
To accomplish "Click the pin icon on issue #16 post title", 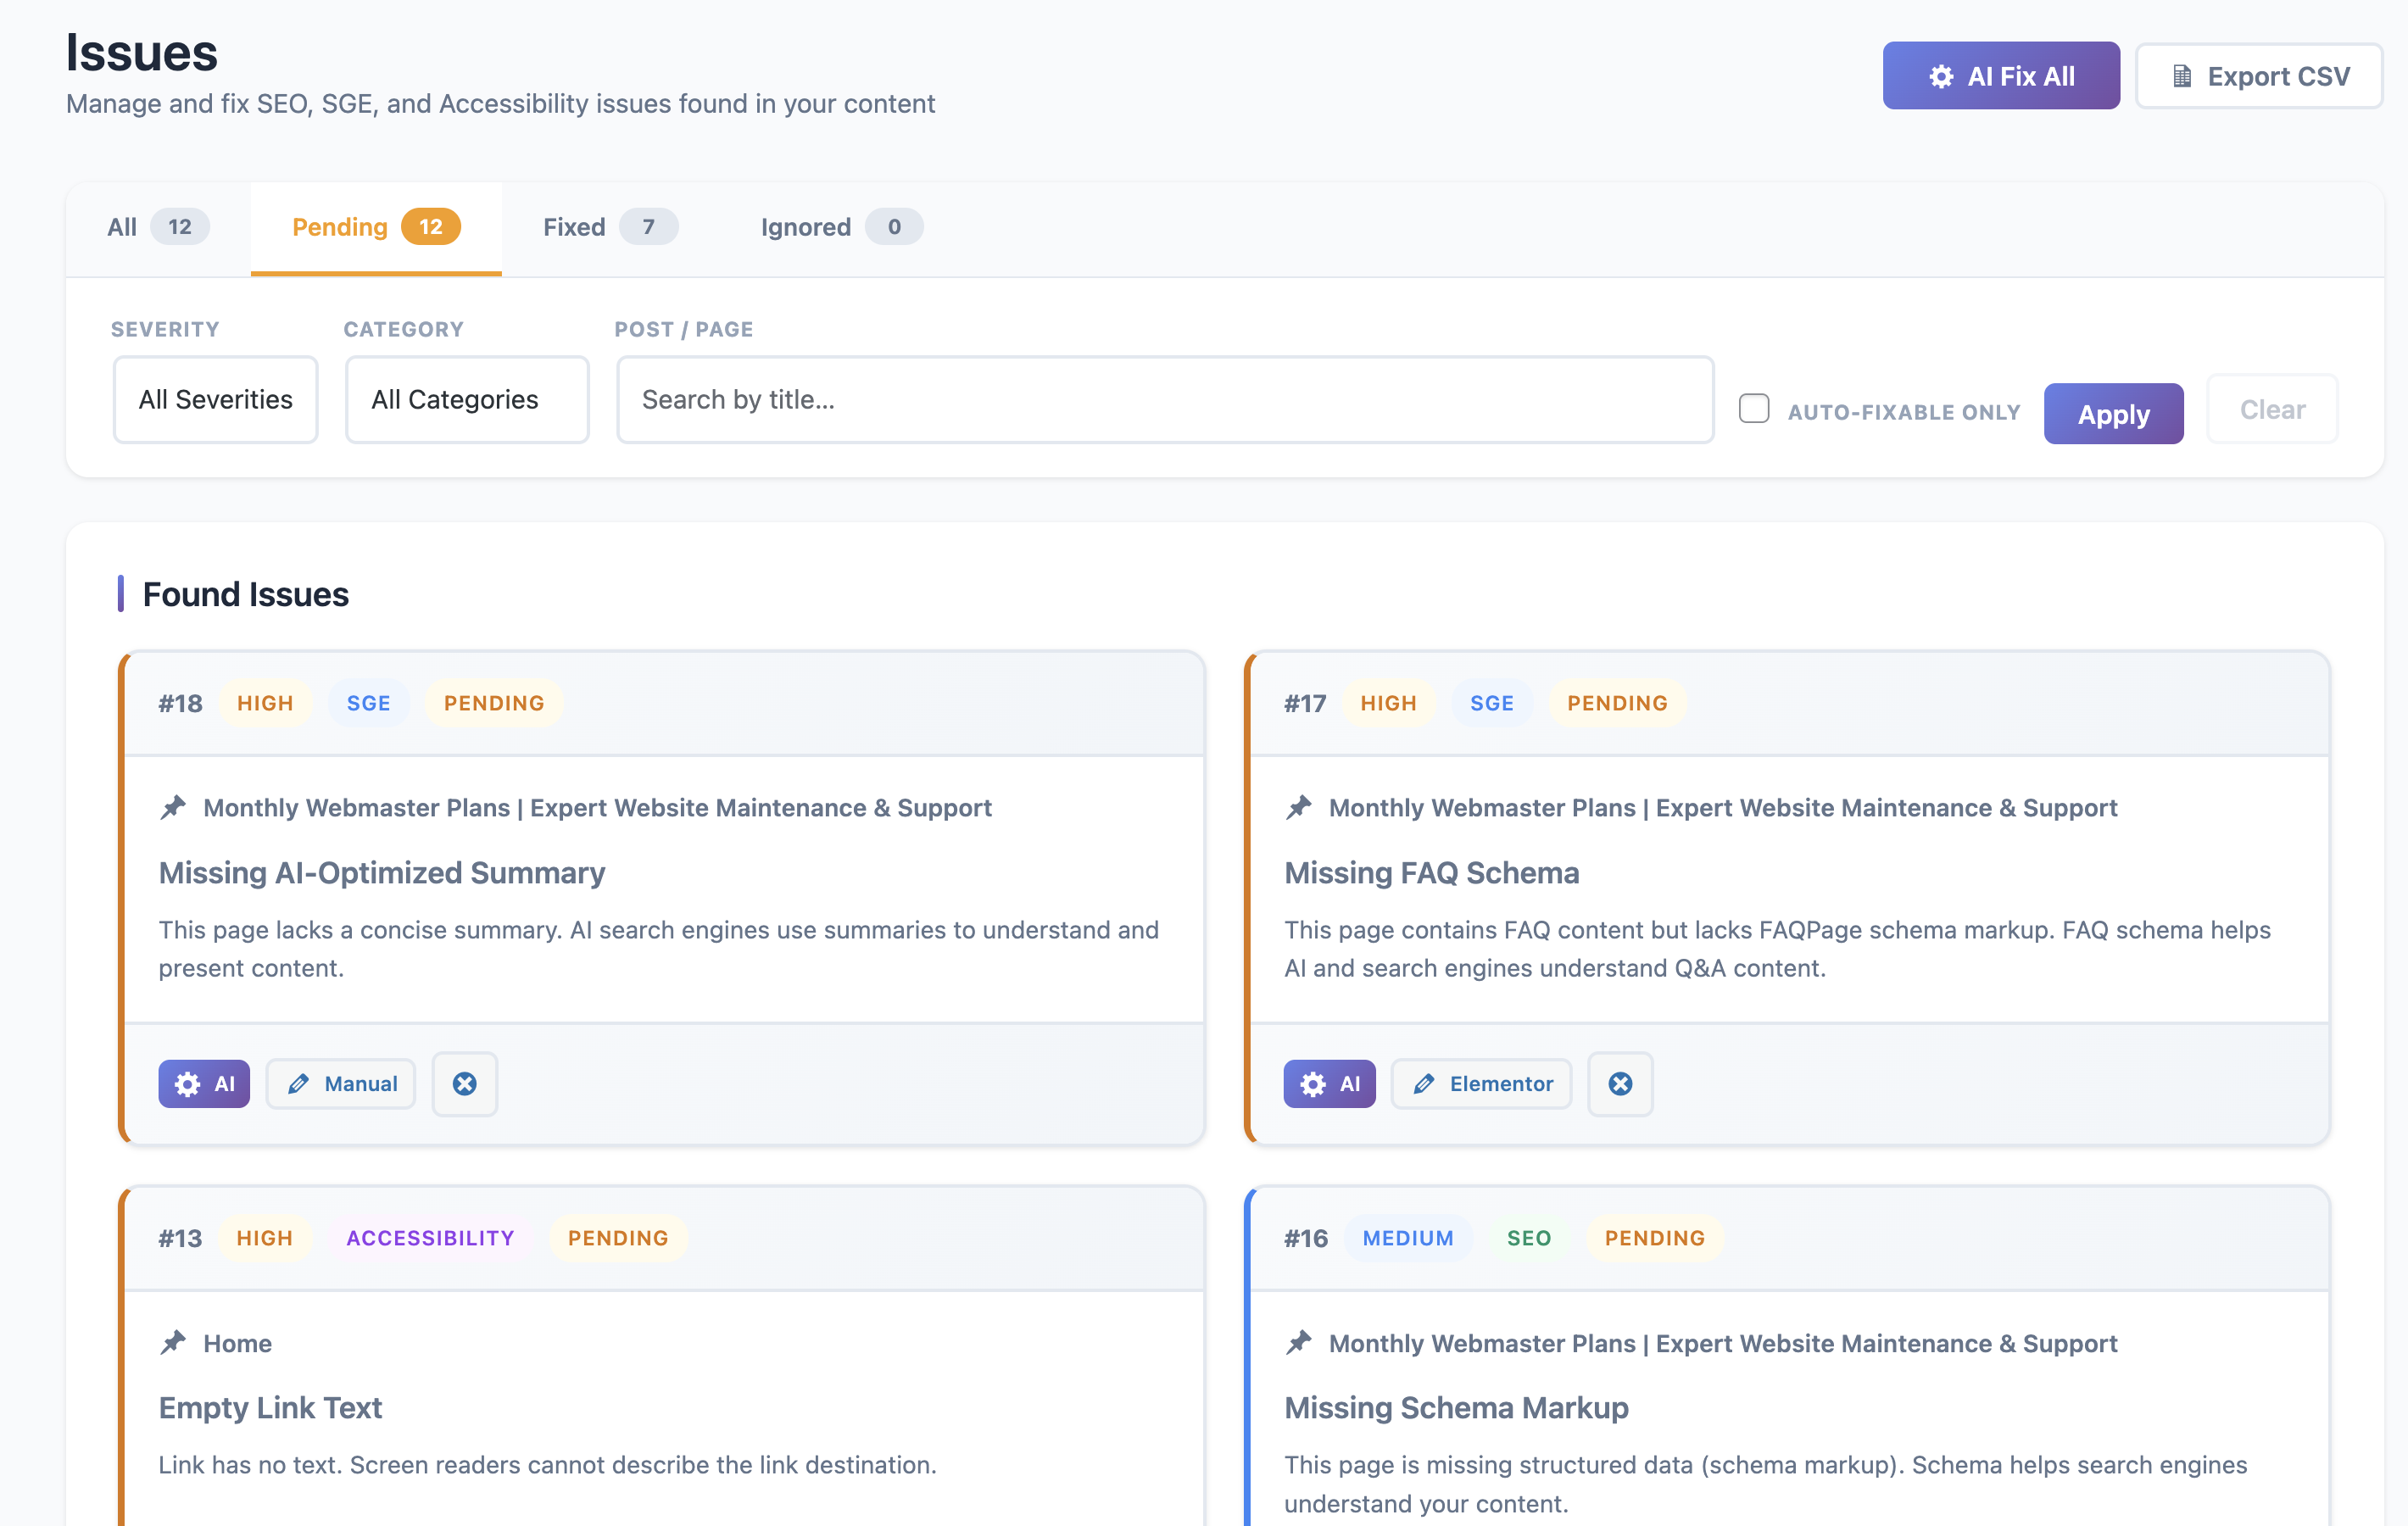I will 1299,1342.
